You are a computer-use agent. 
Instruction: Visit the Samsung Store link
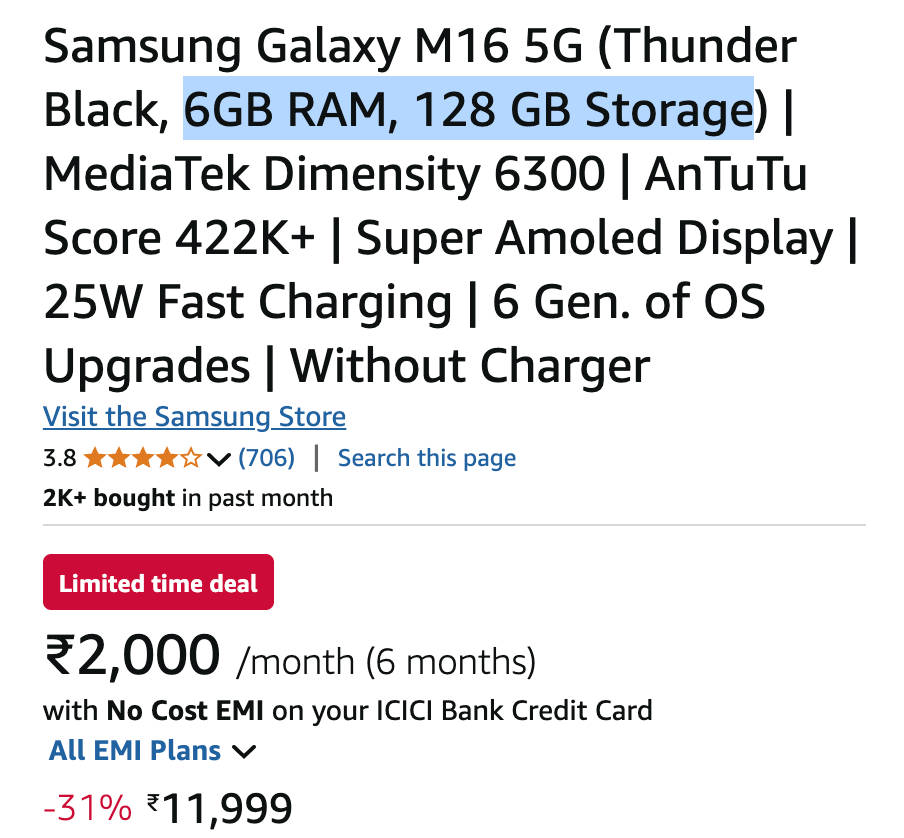click(x=194, y=417)
